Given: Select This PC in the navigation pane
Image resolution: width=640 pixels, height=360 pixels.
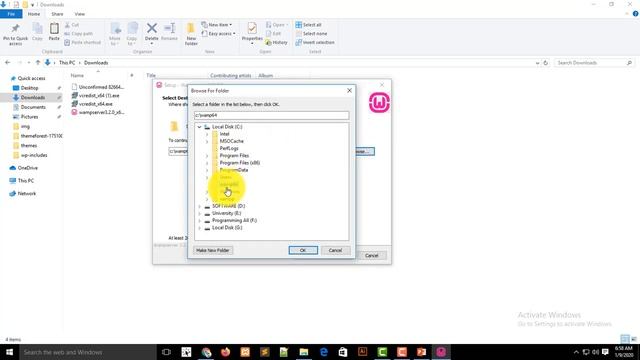Looking at the screenshot, I should 25,181.
